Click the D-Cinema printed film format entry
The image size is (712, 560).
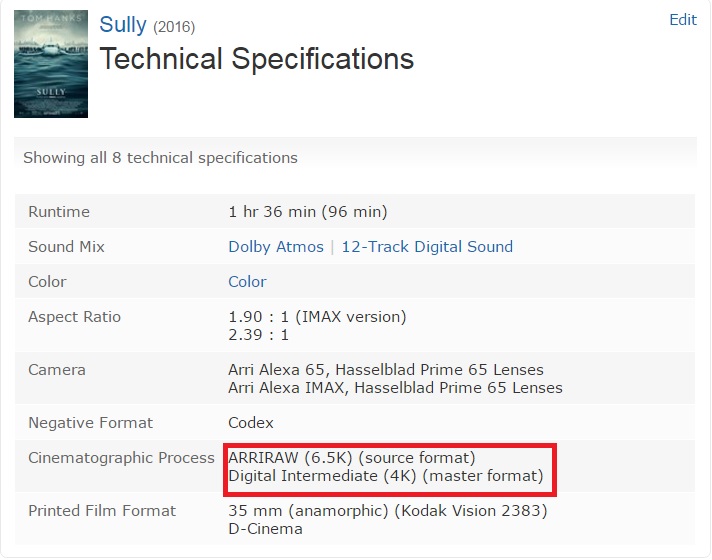(x=265, y=529)
